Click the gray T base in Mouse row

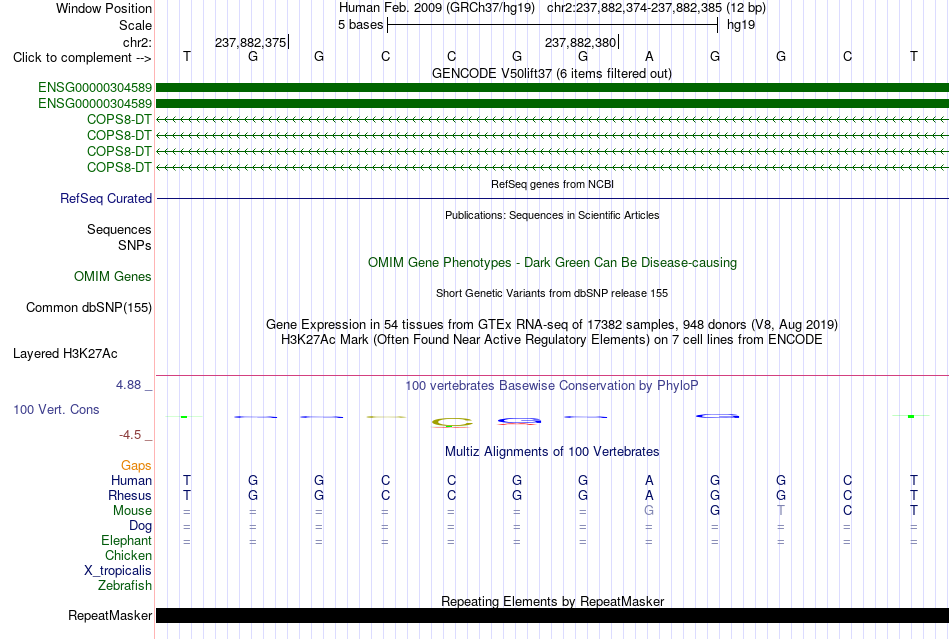point(781,511)
